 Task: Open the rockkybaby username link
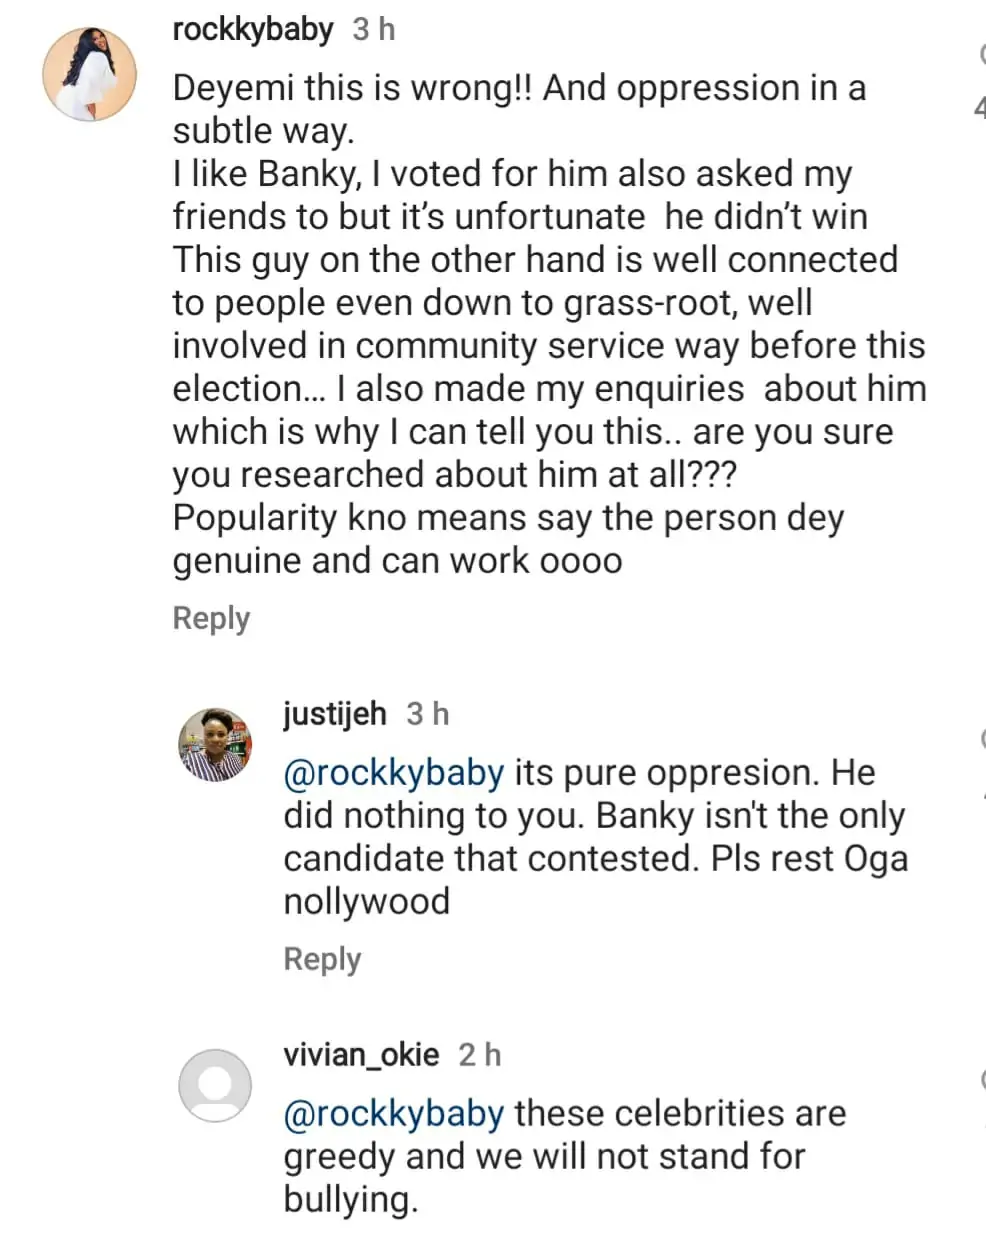click(252, 30)
